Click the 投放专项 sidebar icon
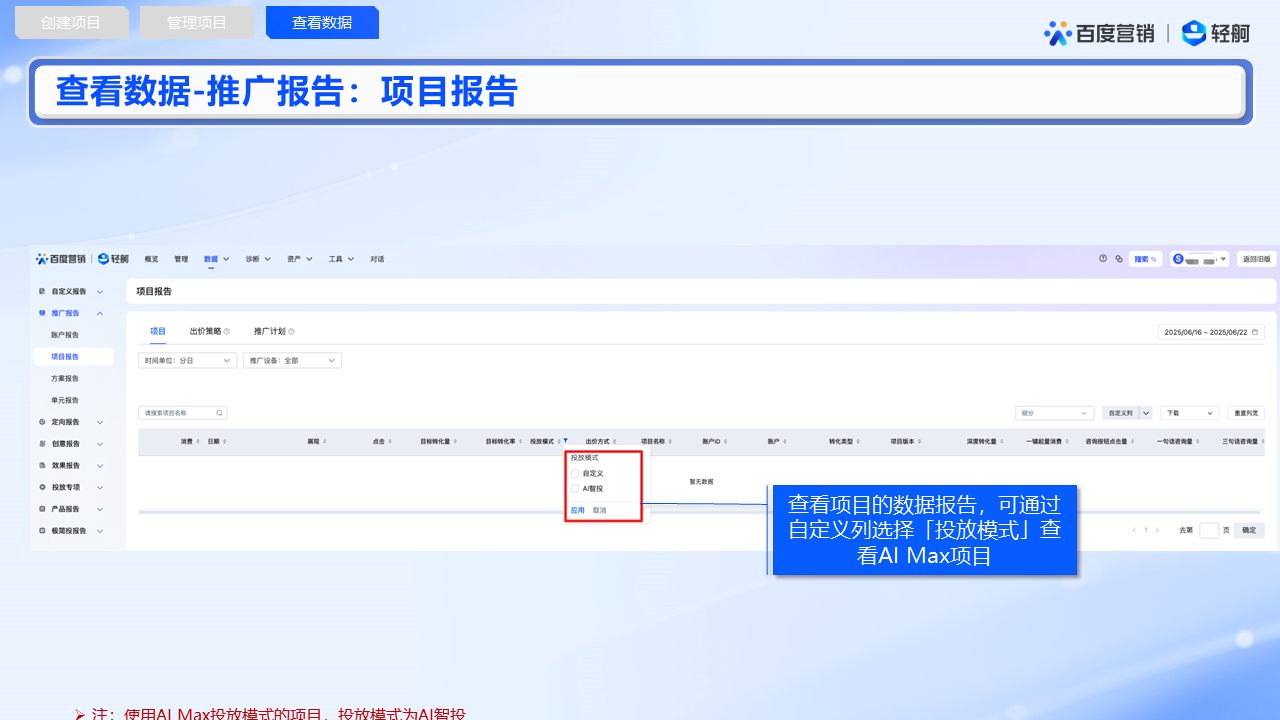Screen dimensions: 1280x720 pos(42,487)
